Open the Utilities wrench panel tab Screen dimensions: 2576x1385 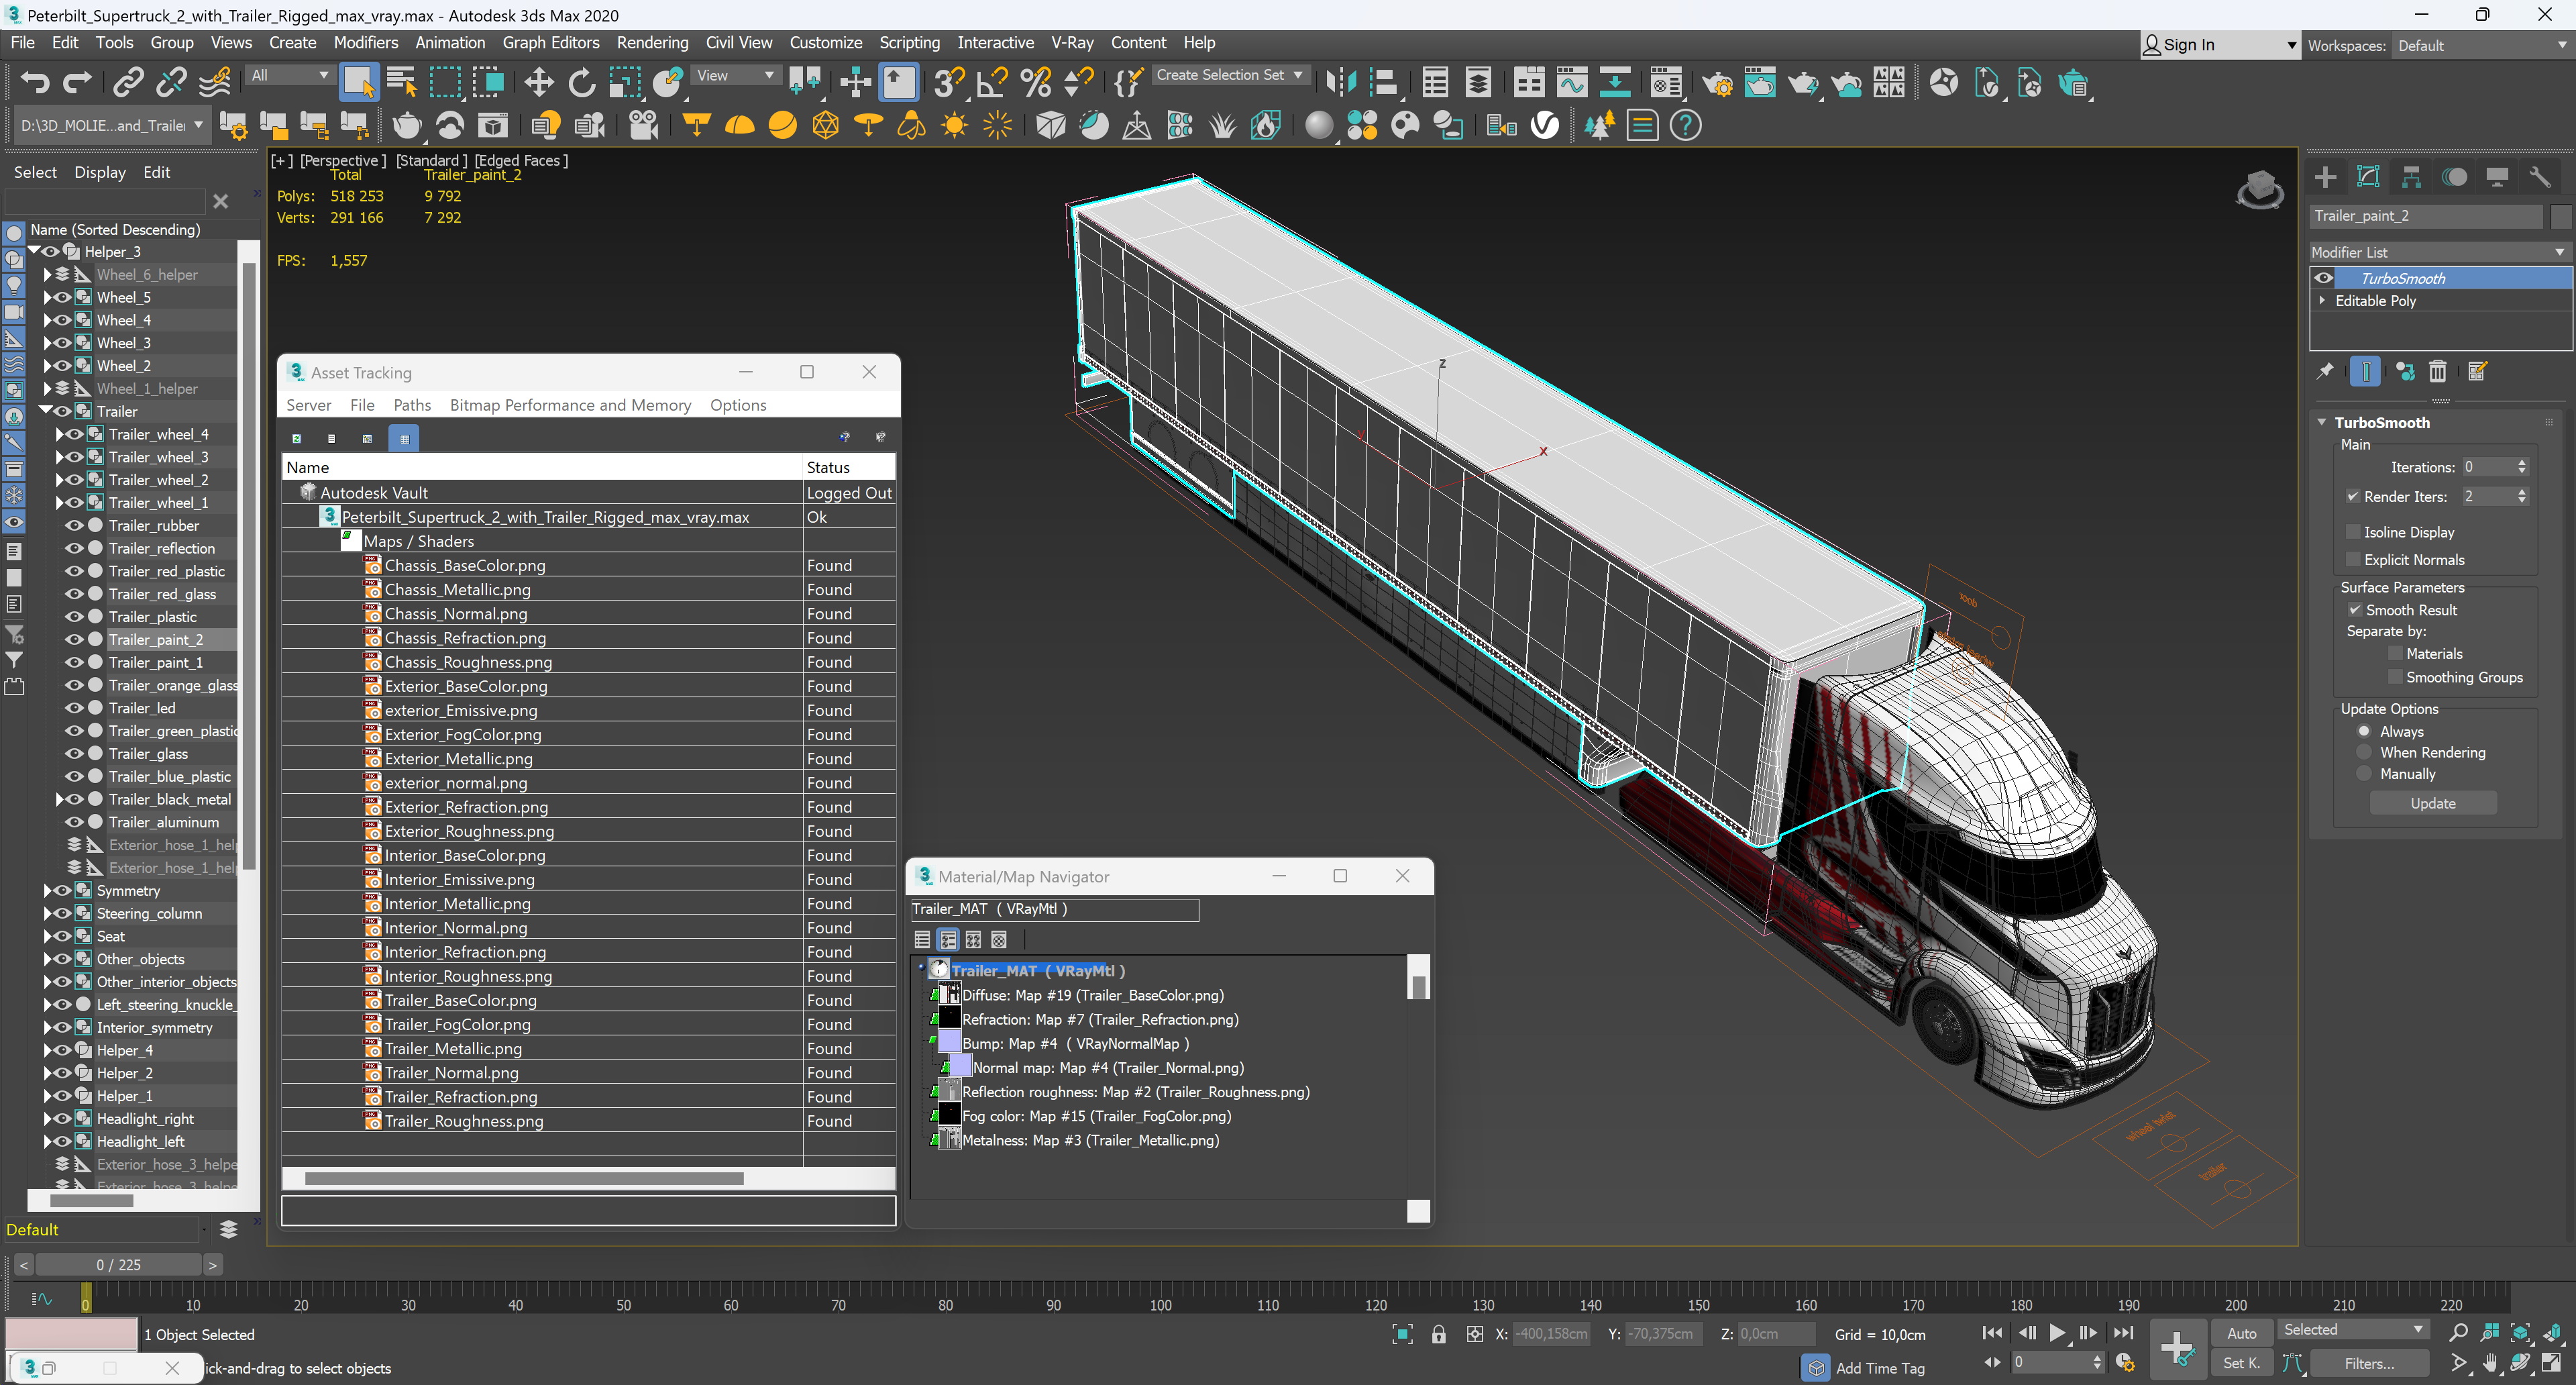pyautogui.click(x=2540, y=177)
